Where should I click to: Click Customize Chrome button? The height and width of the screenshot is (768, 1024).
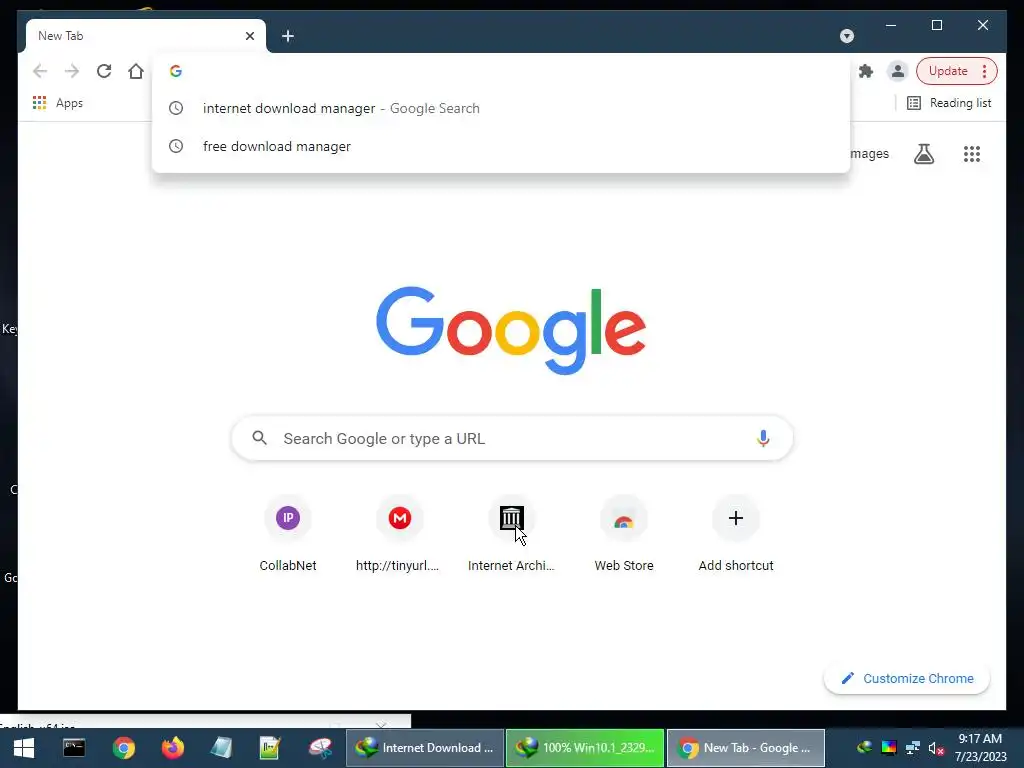click(x=907, y=679)
